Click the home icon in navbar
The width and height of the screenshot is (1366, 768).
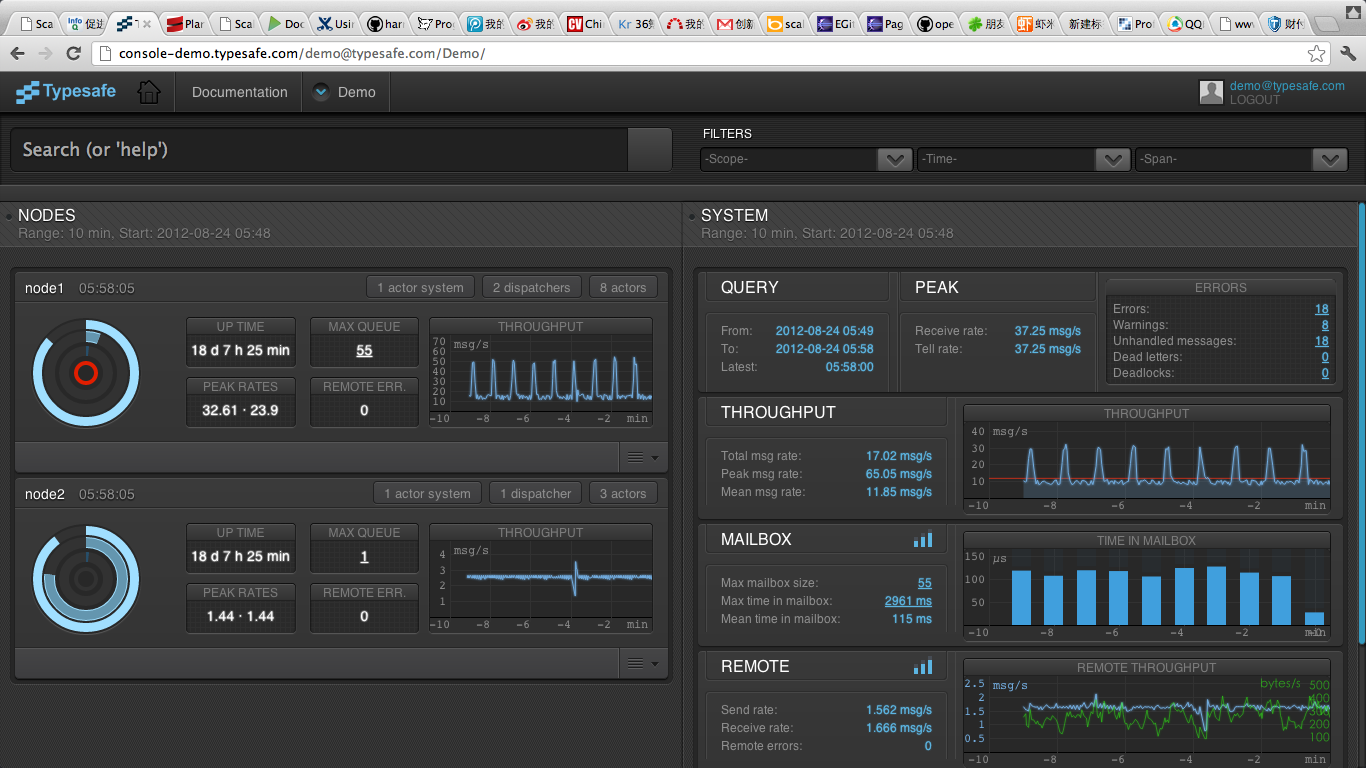149,92
